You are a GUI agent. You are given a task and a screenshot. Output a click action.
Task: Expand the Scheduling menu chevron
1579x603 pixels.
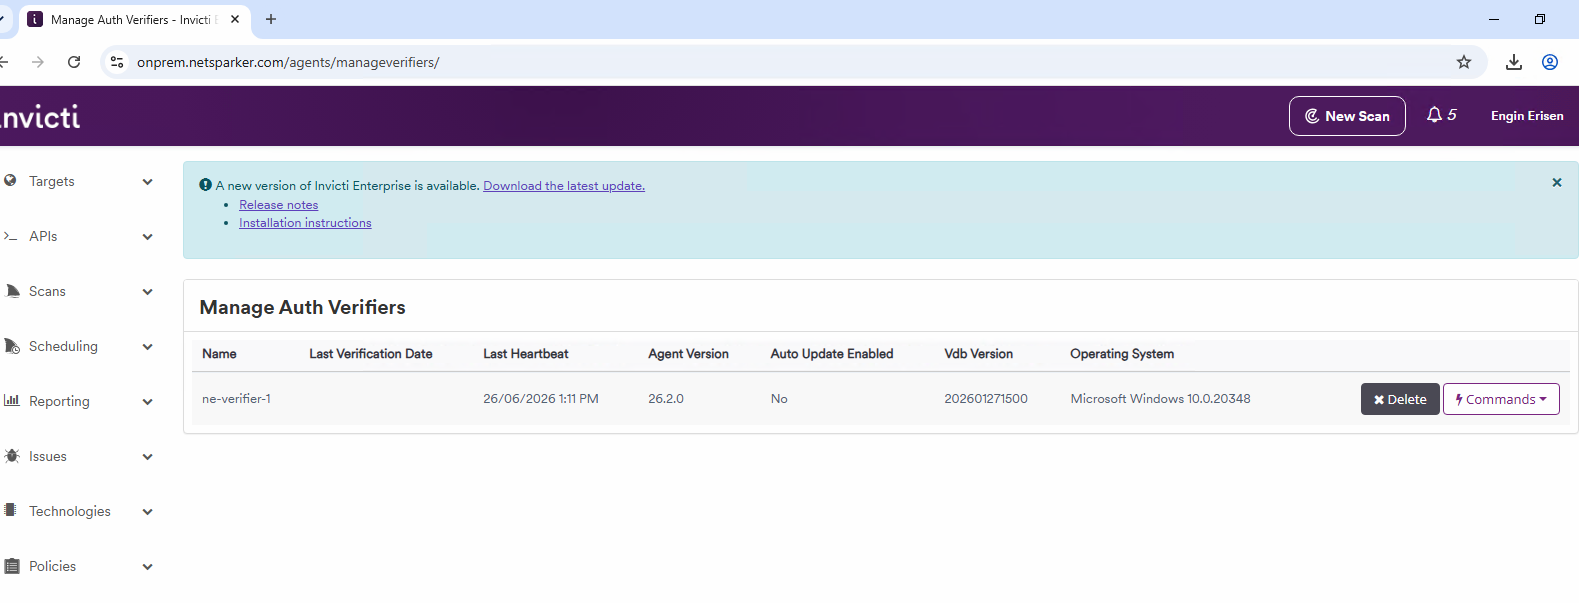pos(148,347)
